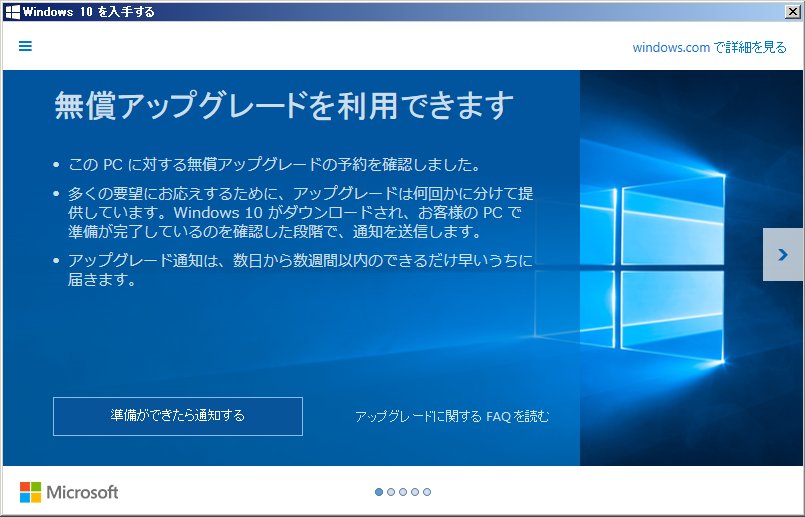Select the second page indicator dot
Image resolution: width=805 pixels, height=517 pixels.
(x=391, y=492)
